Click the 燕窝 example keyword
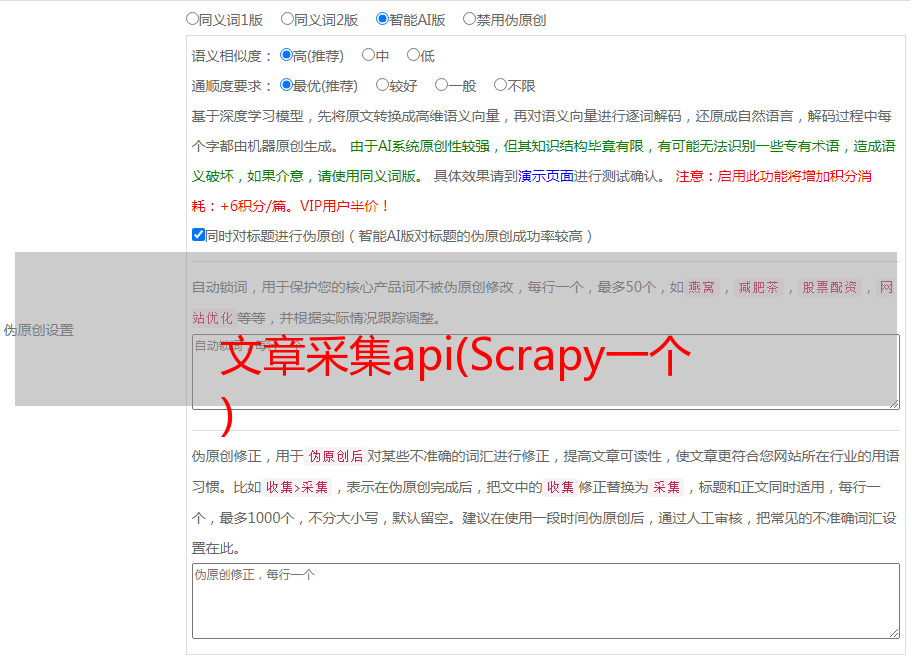Image resolution: width=911 pixels, height=658 pixels. click(x=701, y=287)
